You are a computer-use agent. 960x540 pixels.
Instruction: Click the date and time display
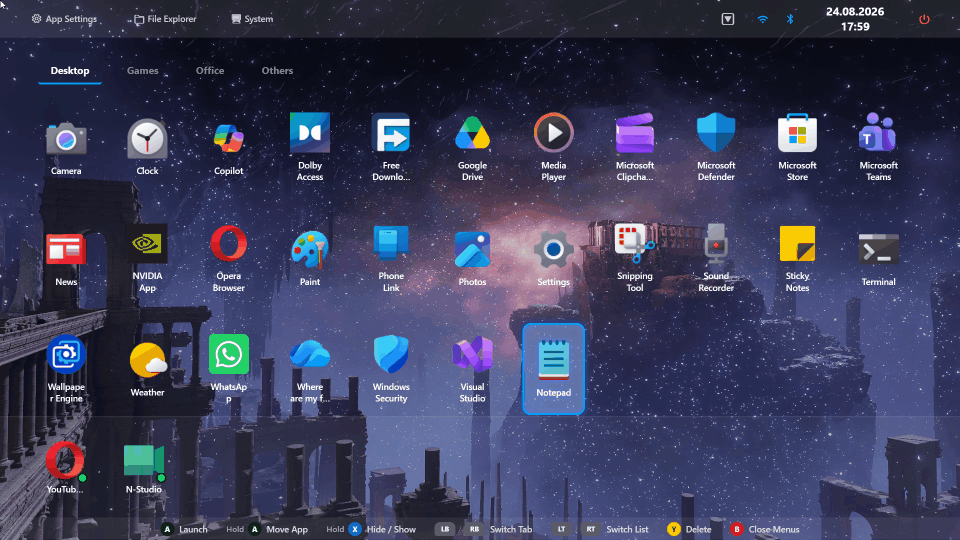[855, 19]
